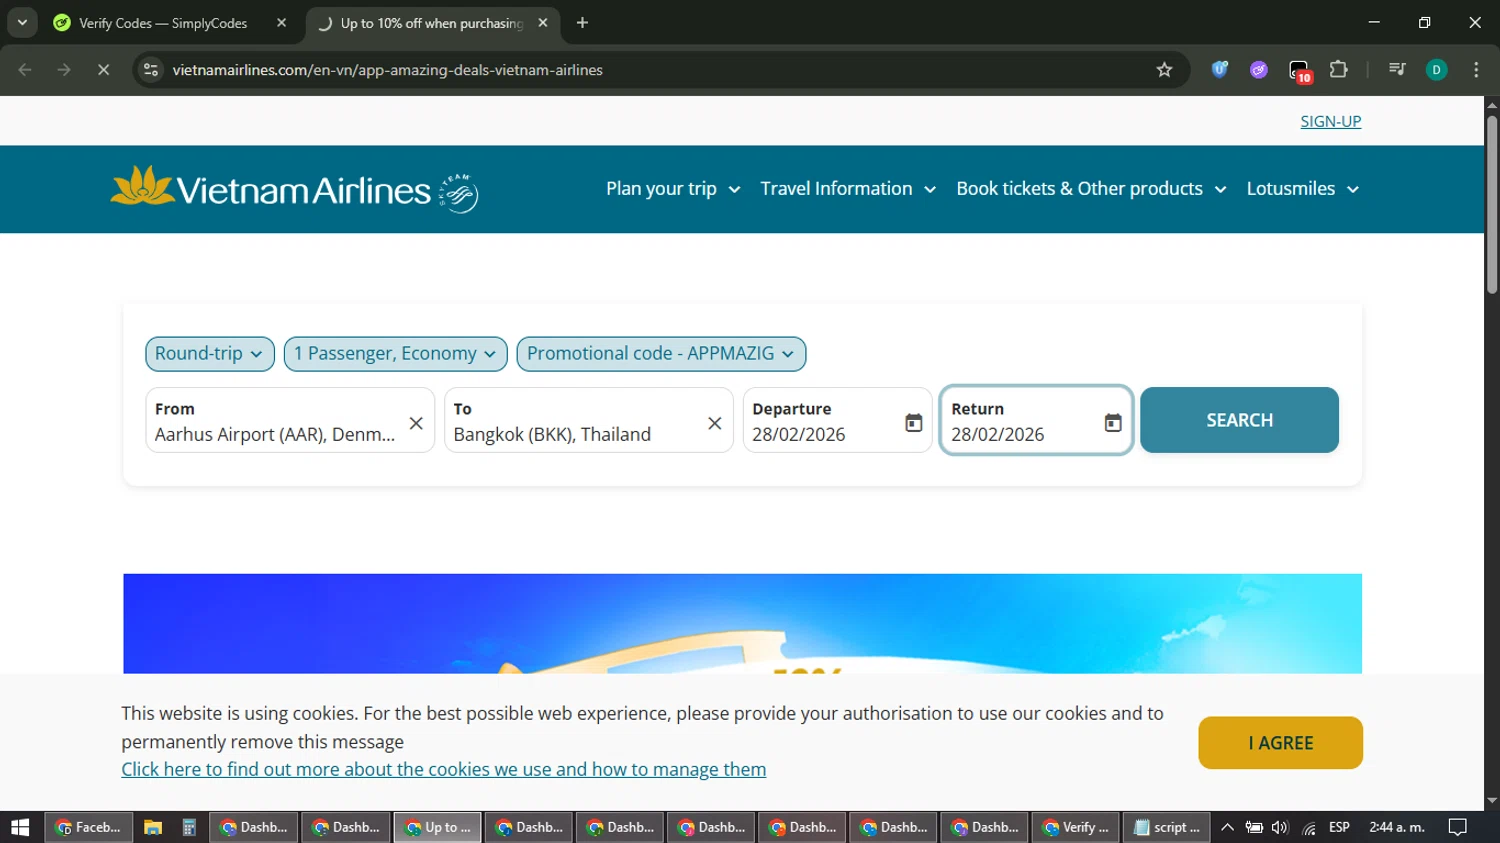Screen dimensions: 1500x843
Task: Open the Wi-Fi network tray icon
Action: [x=1309, y=827]
